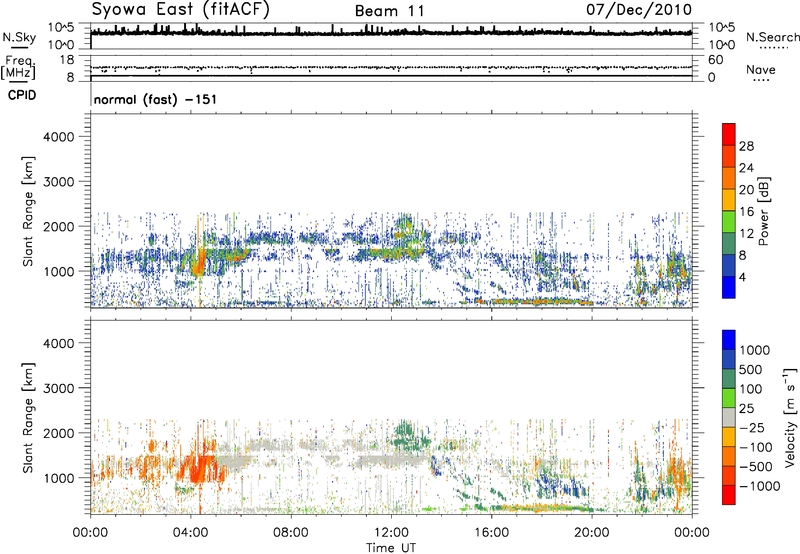Click the "04:00" time axis label
Screen dimensions: 800x554
190,533
